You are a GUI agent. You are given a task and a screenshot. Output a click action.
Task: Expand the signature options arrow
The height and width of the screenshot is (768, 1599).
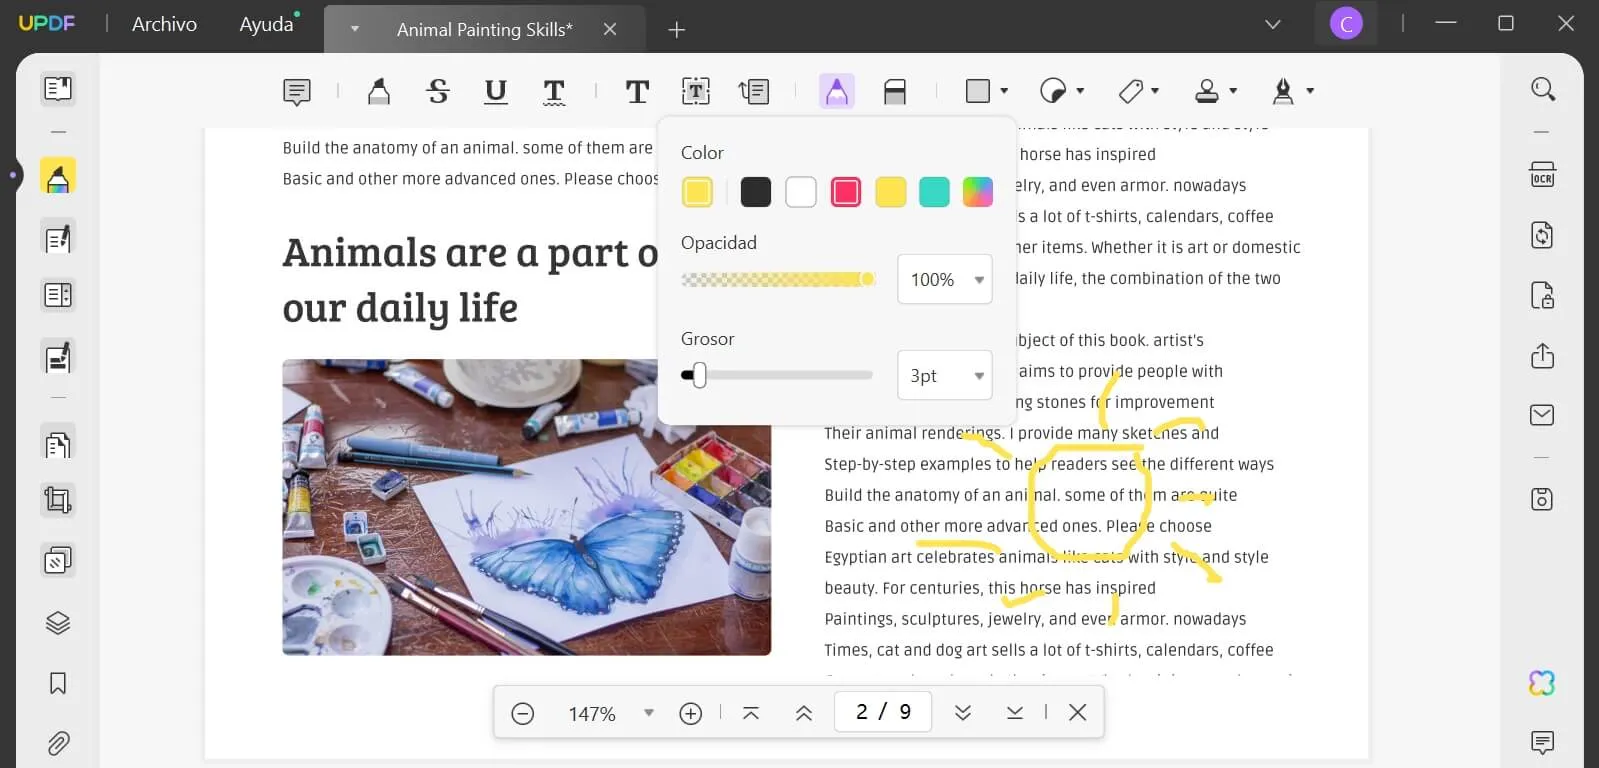click(1310, 91)
